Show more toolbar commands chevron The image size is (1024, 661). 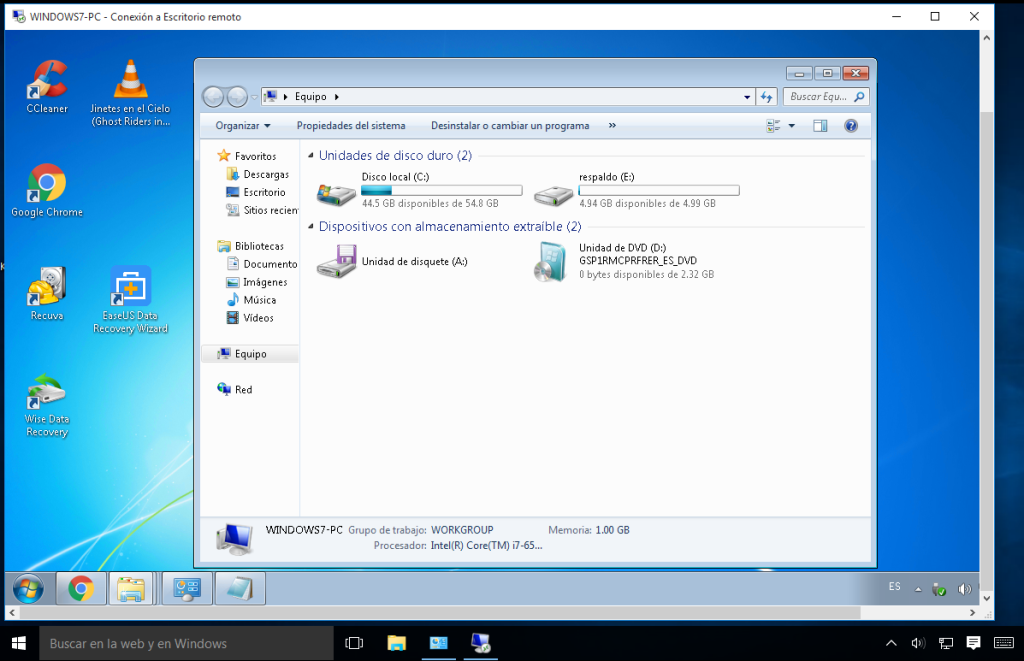(612, 126)
